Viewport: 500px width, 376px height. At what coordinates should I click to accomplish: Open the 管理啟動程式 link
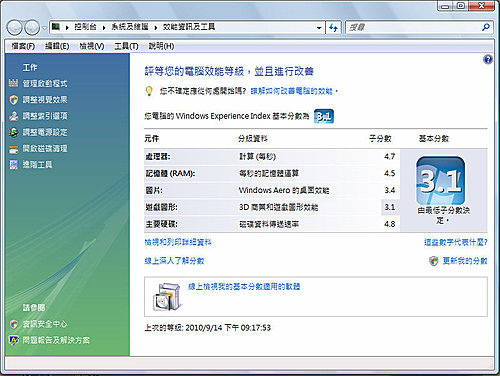(x=45, y=83)
